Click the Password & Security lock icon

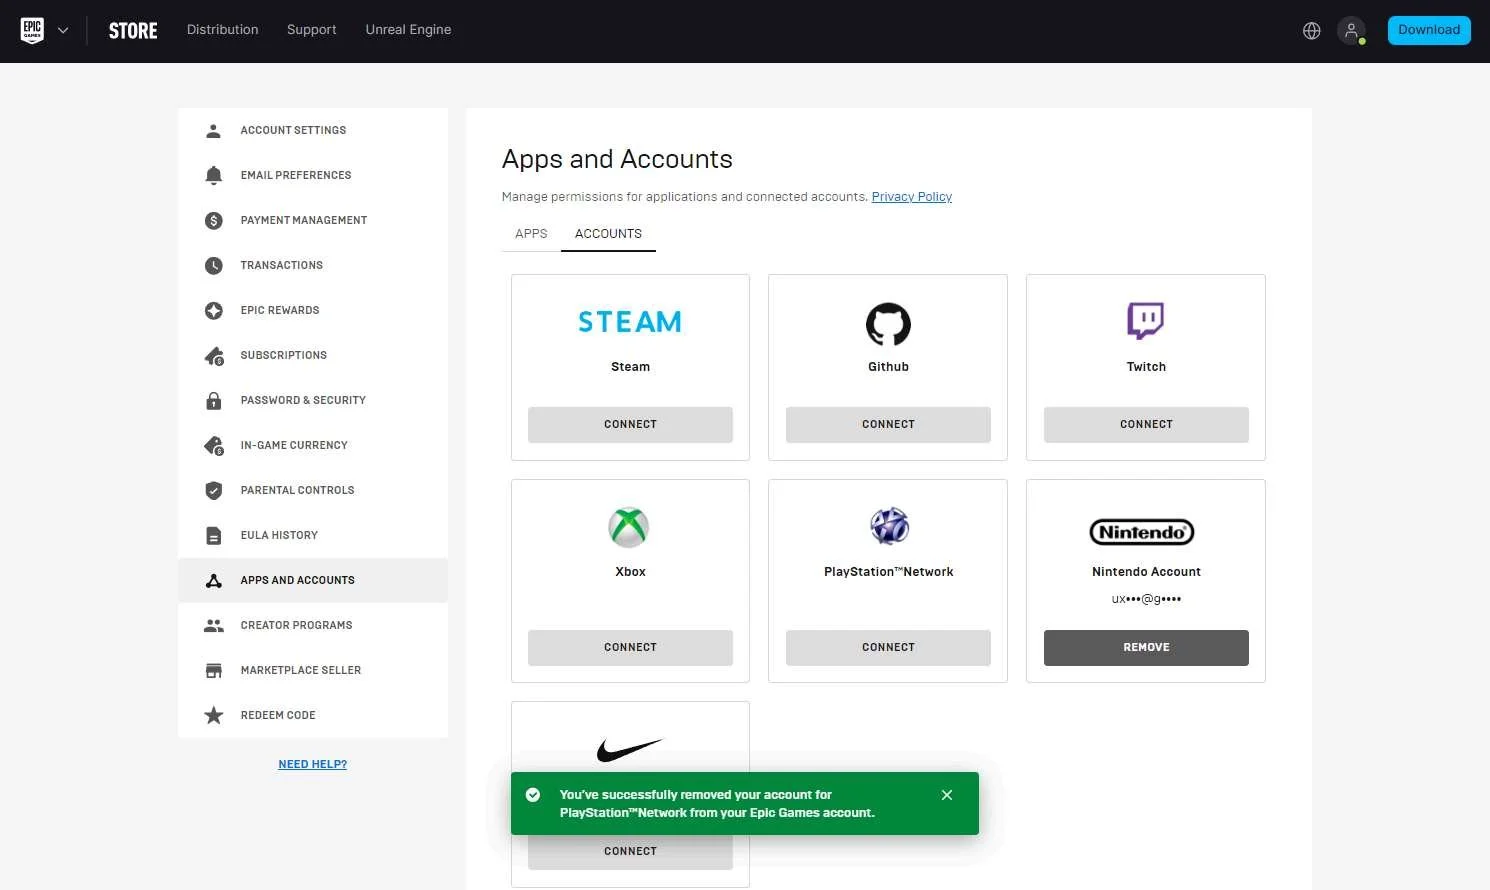click(x=213, y=401)
